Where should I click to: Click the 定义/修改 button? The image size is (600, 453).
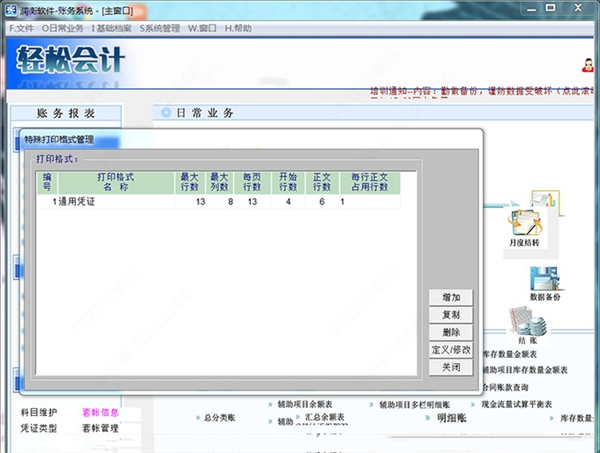coord(449,349)
